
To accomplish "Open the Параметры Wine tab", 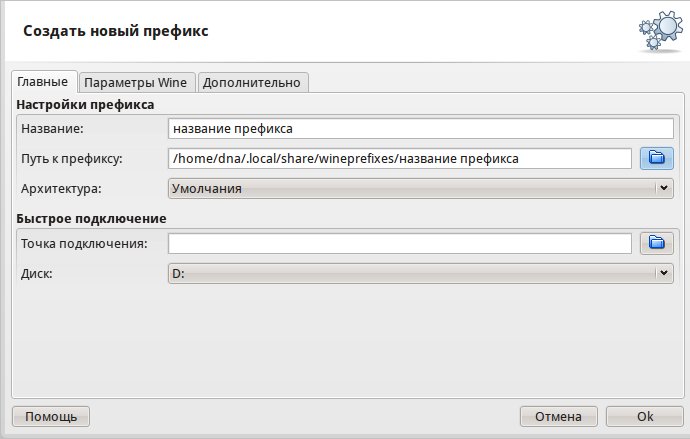I will pyautogui.click(x=135, y=82).
